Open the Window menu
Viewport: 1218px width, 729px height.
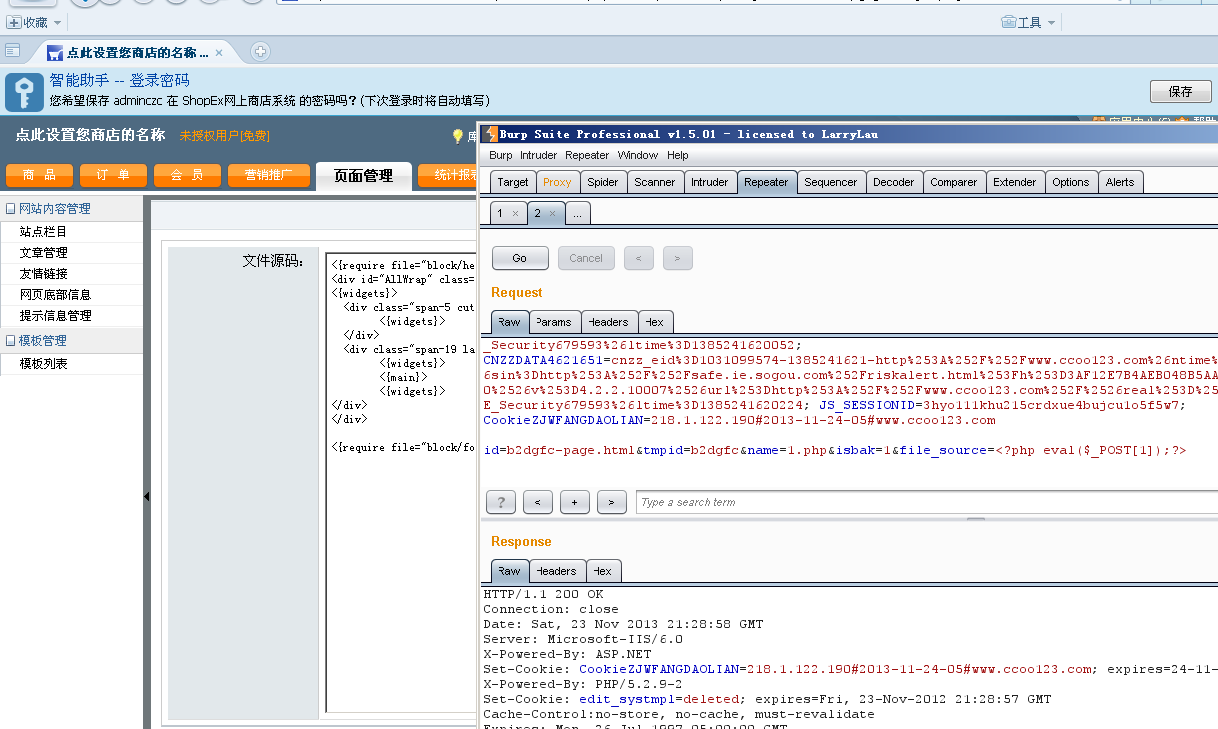pyautogui.click(x=637, y=155)
